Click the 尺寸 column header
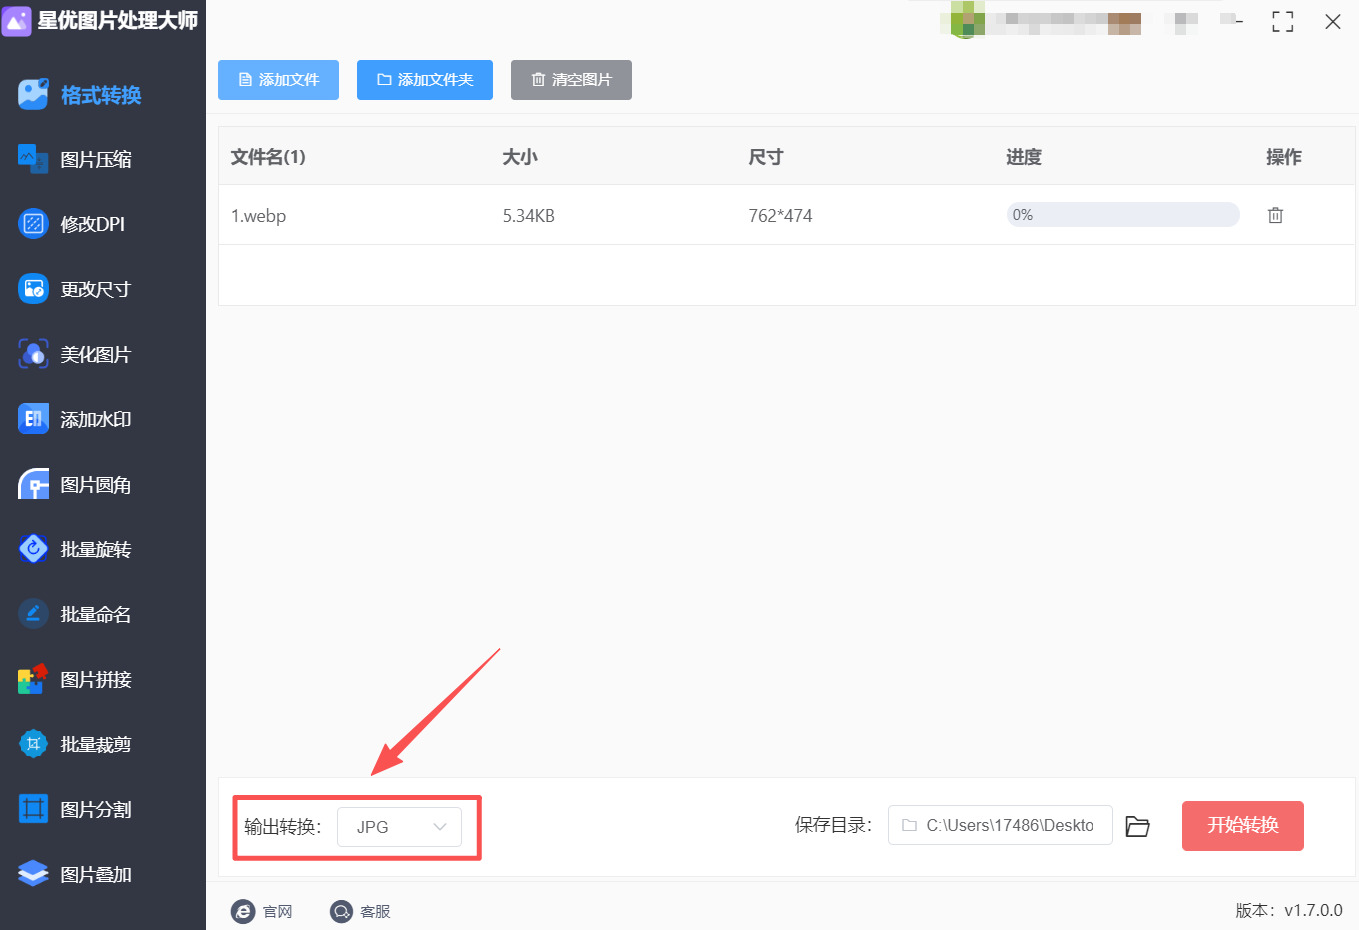This screenshot has height=930, width=1359. point(766,157)
